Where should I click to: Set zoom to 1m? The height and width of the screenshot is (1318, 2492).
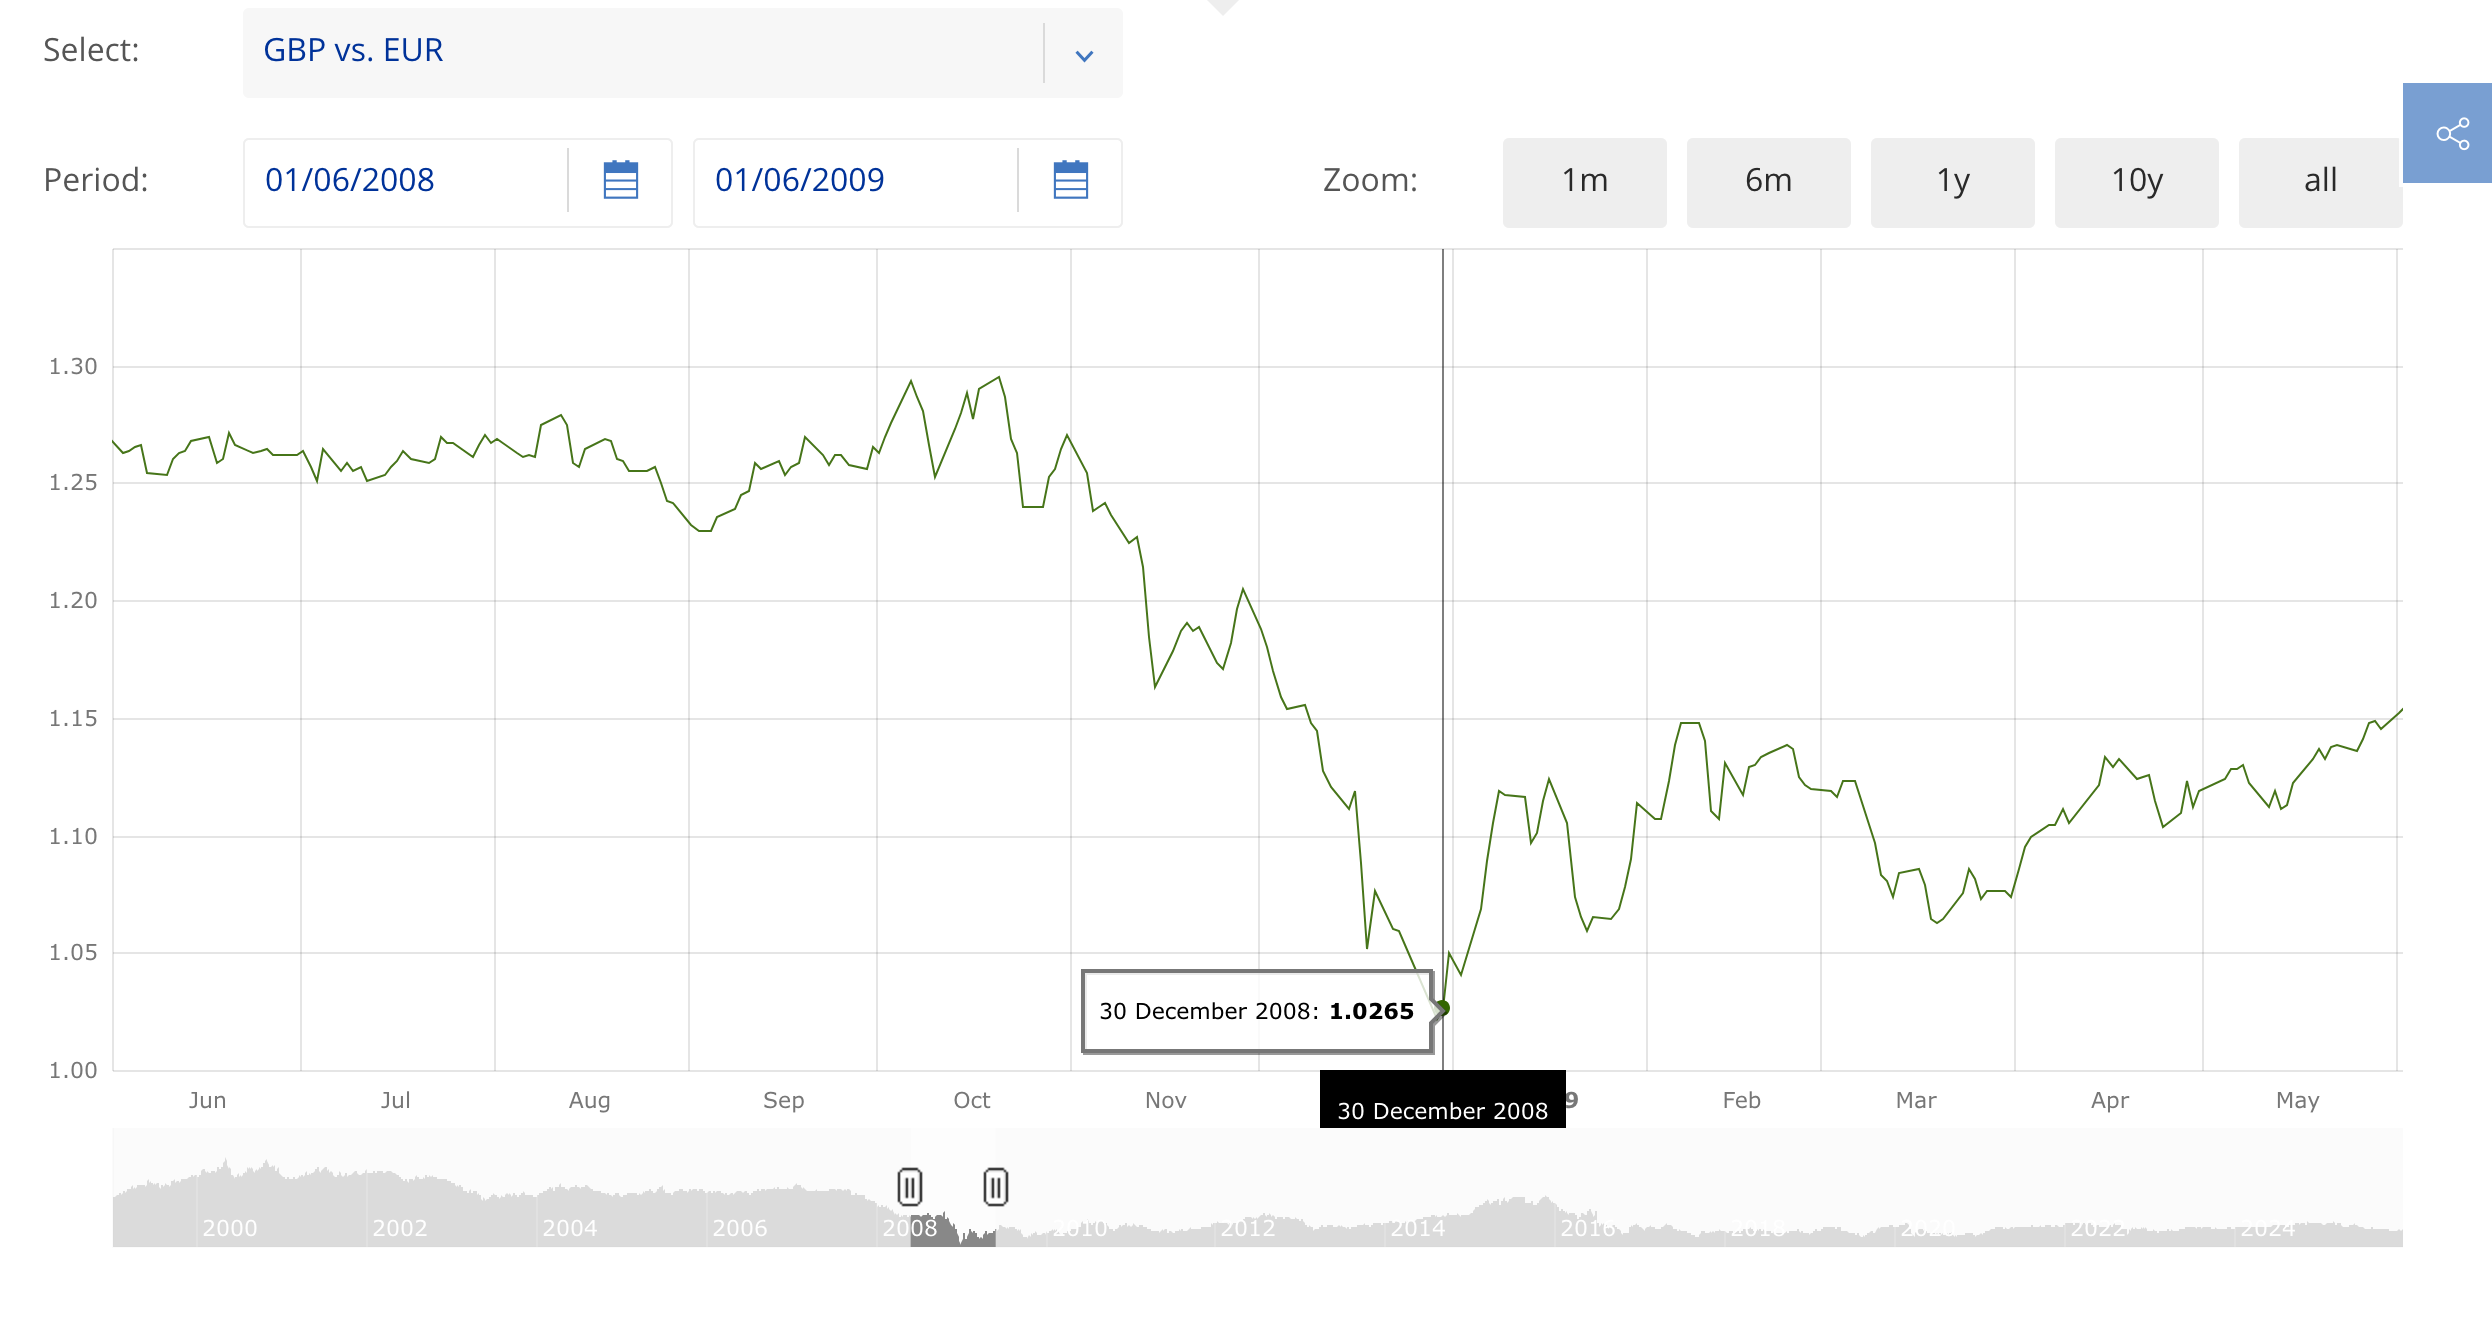click(1584, 182)
